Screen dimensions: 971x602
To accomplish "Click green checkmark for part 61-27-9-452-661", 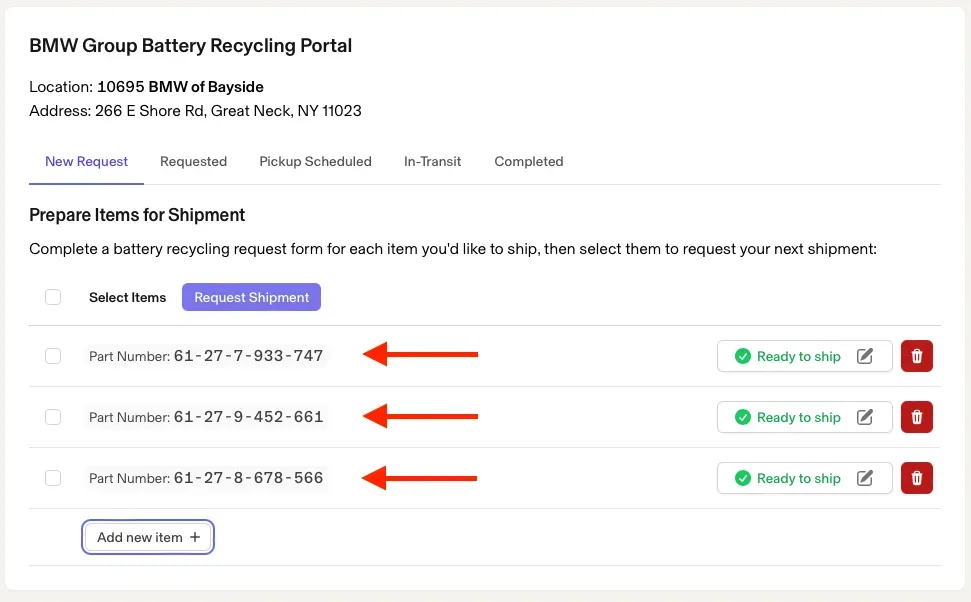I will [742, 417].
